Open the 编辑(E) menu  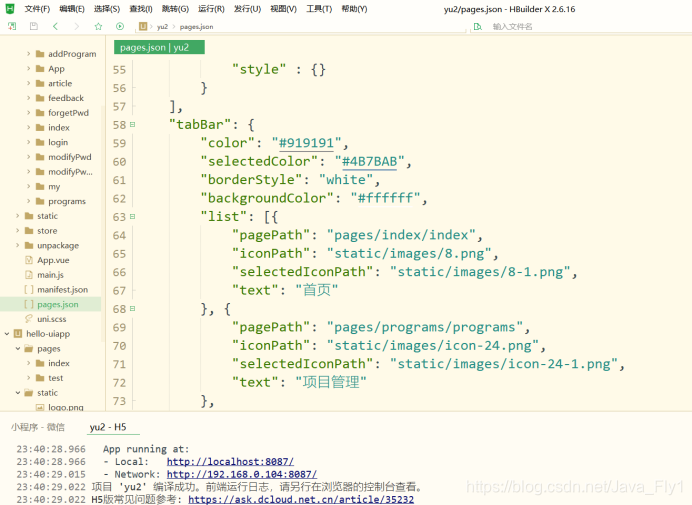point(71,9)
